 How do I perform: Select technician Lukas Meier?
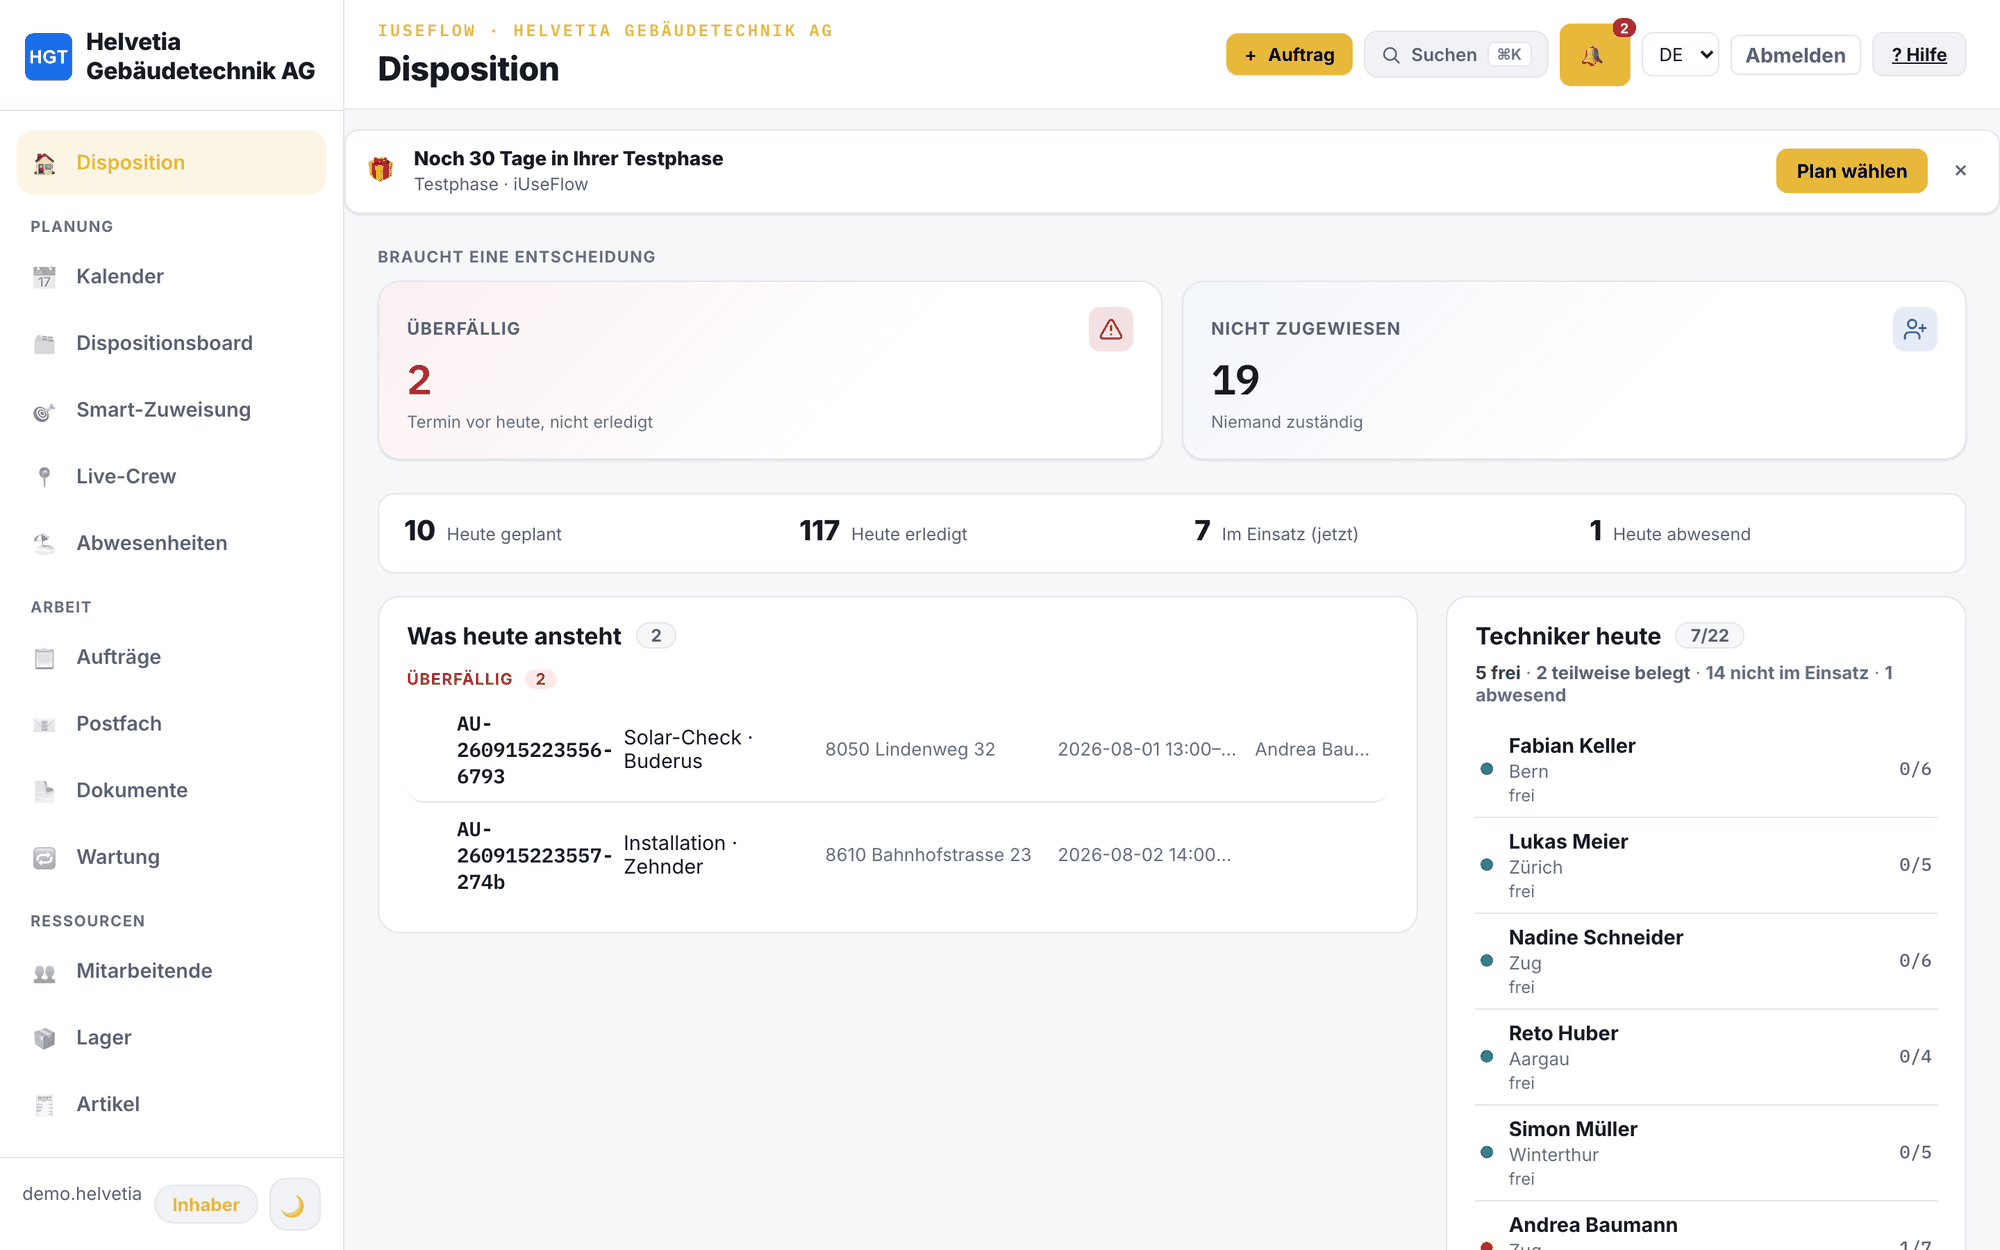pos(1706,866)
